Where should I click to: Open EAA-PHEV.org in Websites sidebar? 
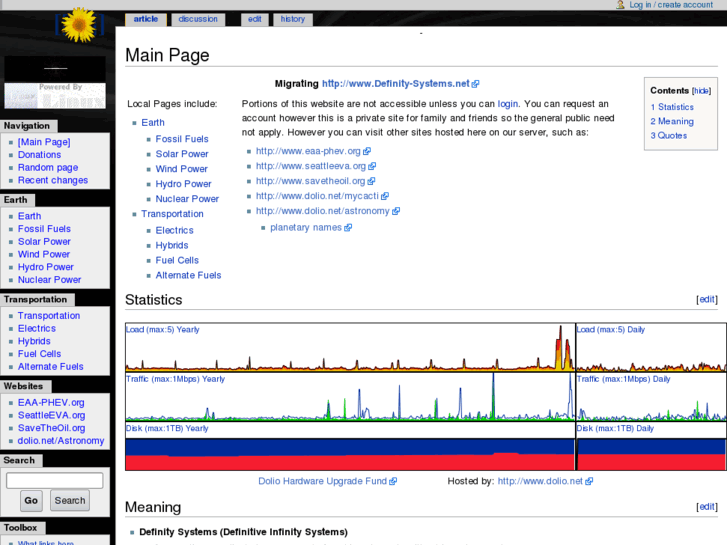[x=51, y=403]
